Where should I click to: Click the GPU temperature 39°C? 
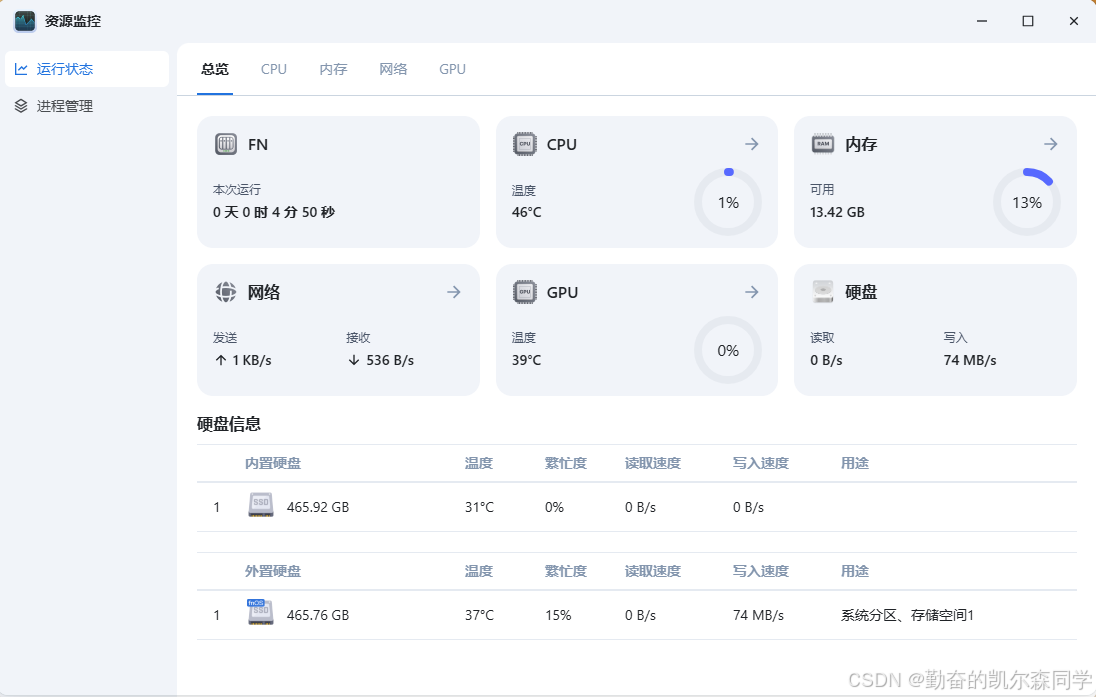pyautogui.click(x=526, y=360)
